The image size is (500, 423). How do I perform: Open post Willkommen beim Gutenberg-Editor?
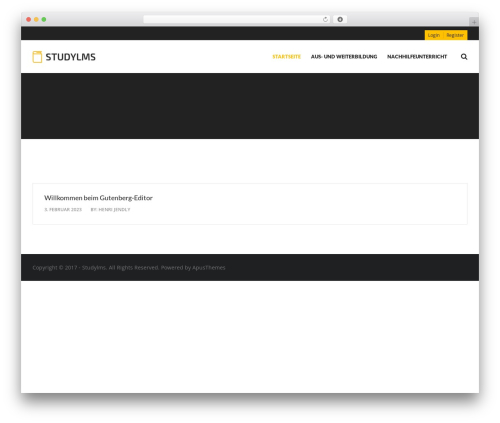pyautogui.click(x=98, y=198)
